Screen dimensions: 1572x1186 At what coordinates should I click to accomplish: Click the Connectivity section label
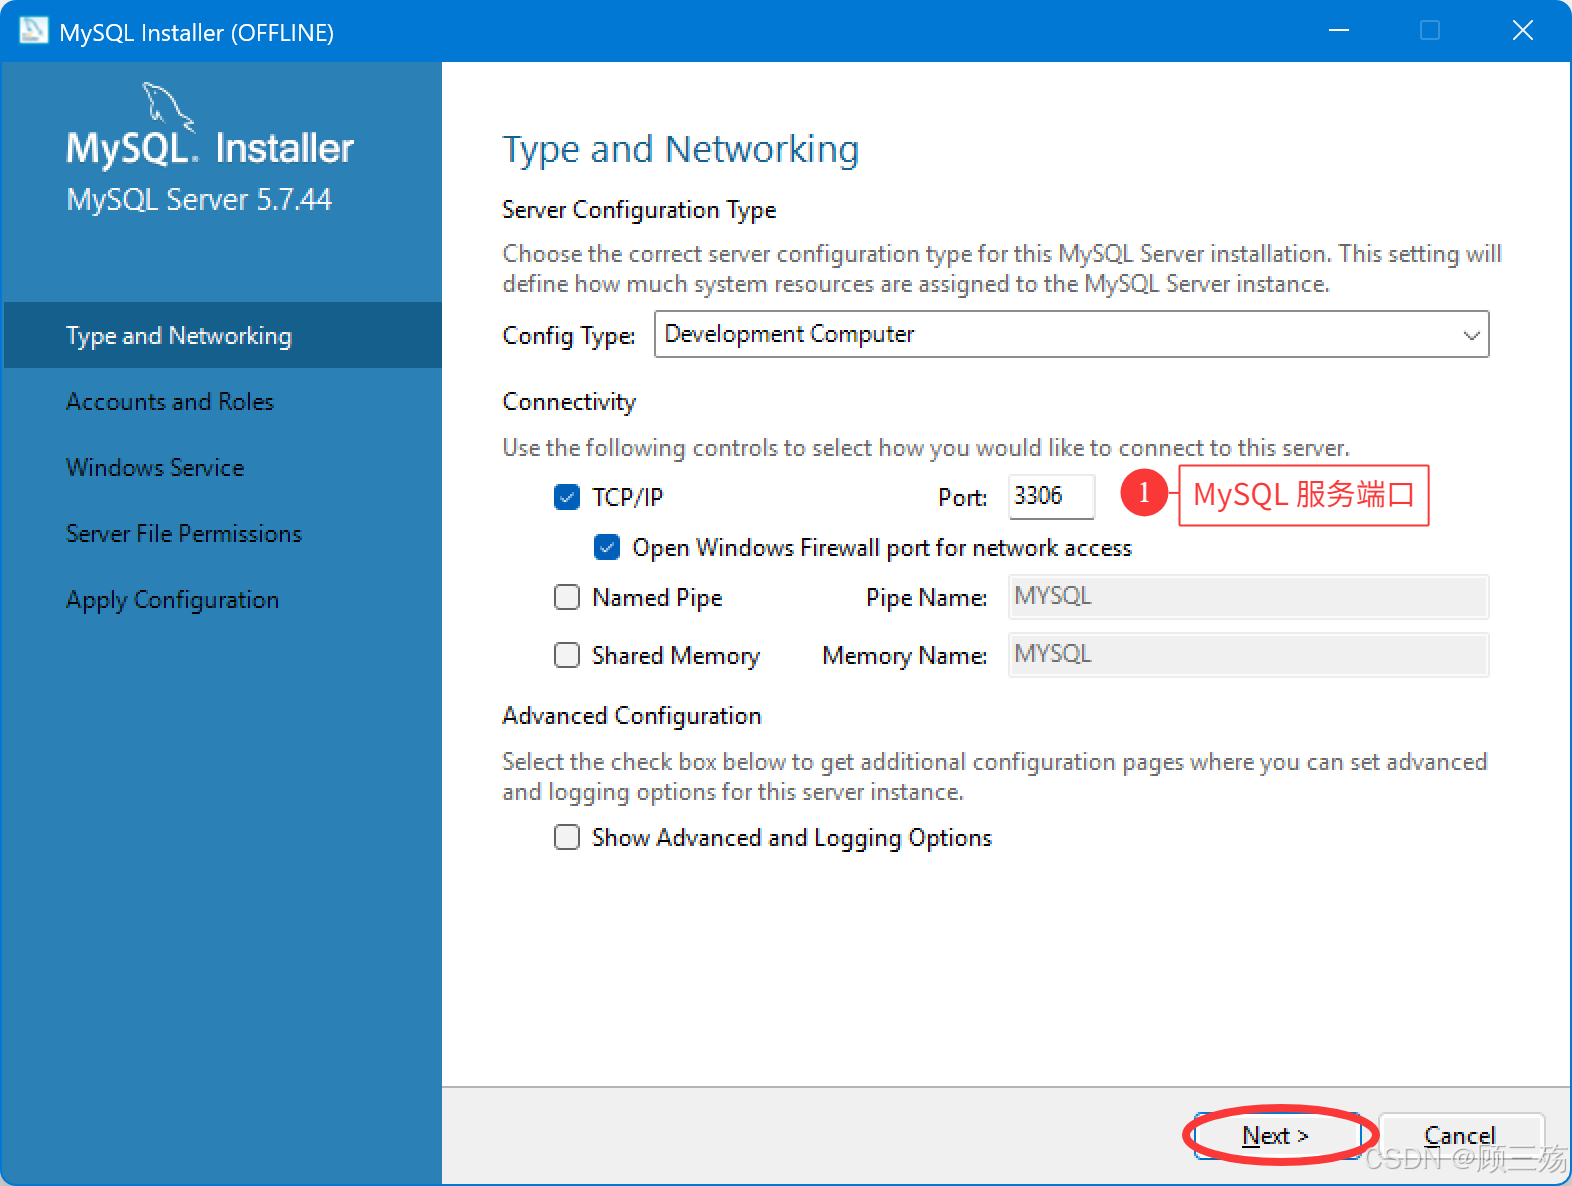569,402
